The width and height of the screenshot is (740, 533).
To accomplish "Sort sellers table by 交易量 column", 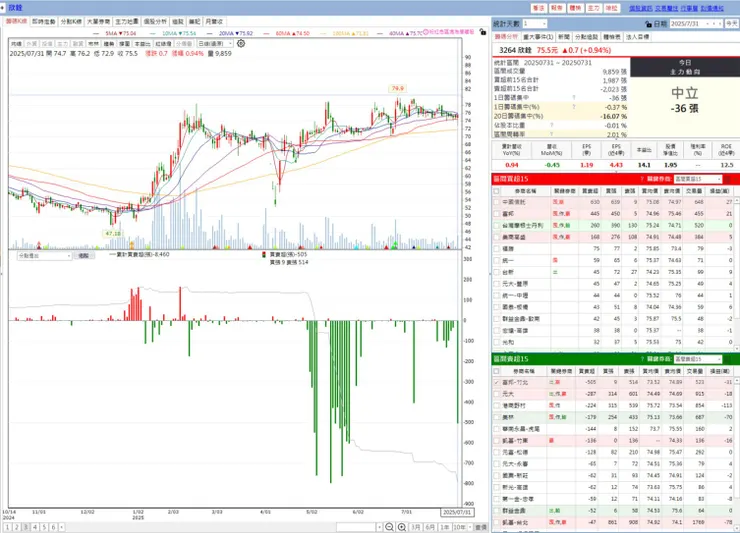I will (x=695, y=372).
